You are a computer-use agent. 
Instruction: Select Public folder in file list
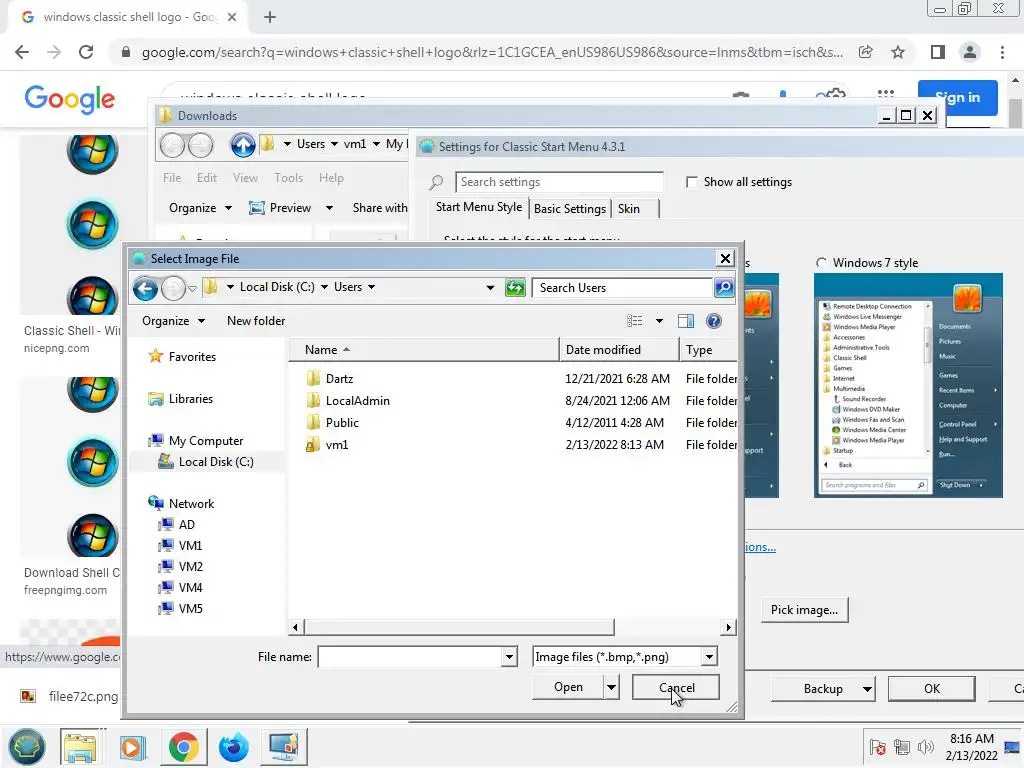342,423
